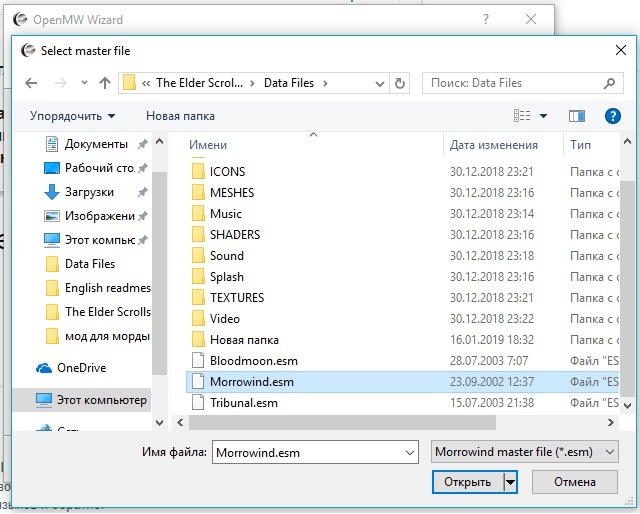Click Data Files in address breadcrumb
The image size is (640, 514).
click(x=289, y=83)
